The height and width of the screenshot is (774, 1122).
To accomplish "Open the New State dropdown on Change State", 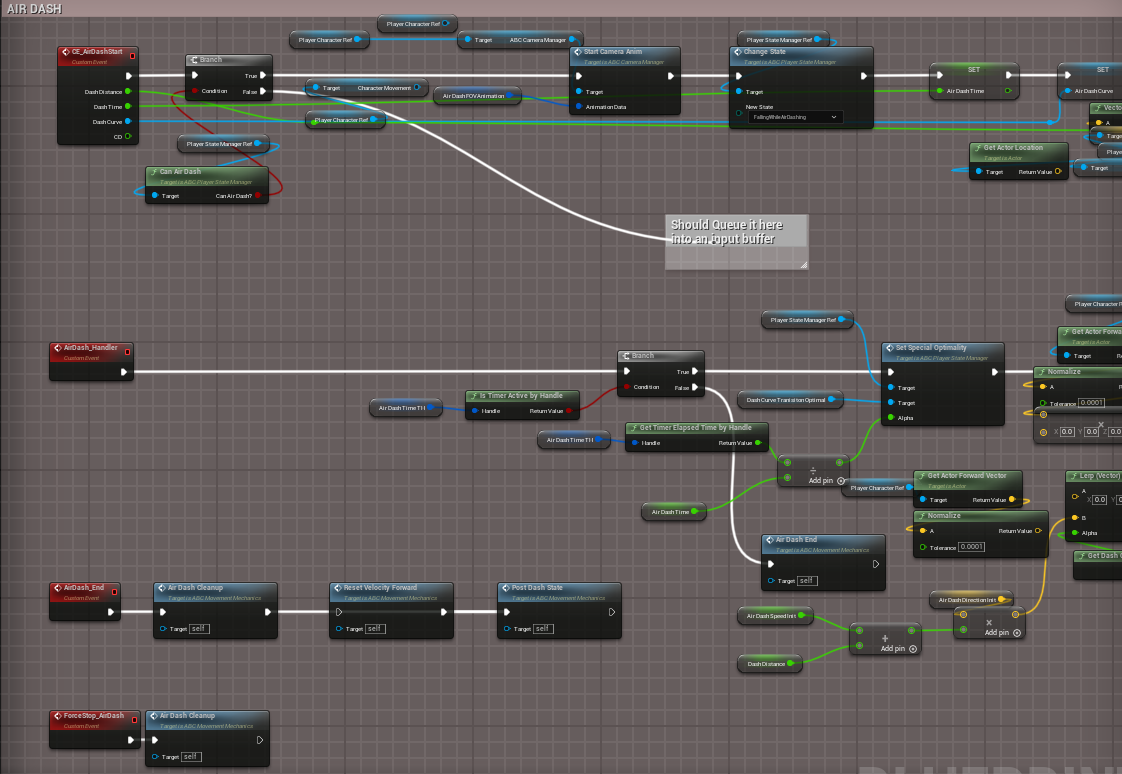I will point(796,117).
